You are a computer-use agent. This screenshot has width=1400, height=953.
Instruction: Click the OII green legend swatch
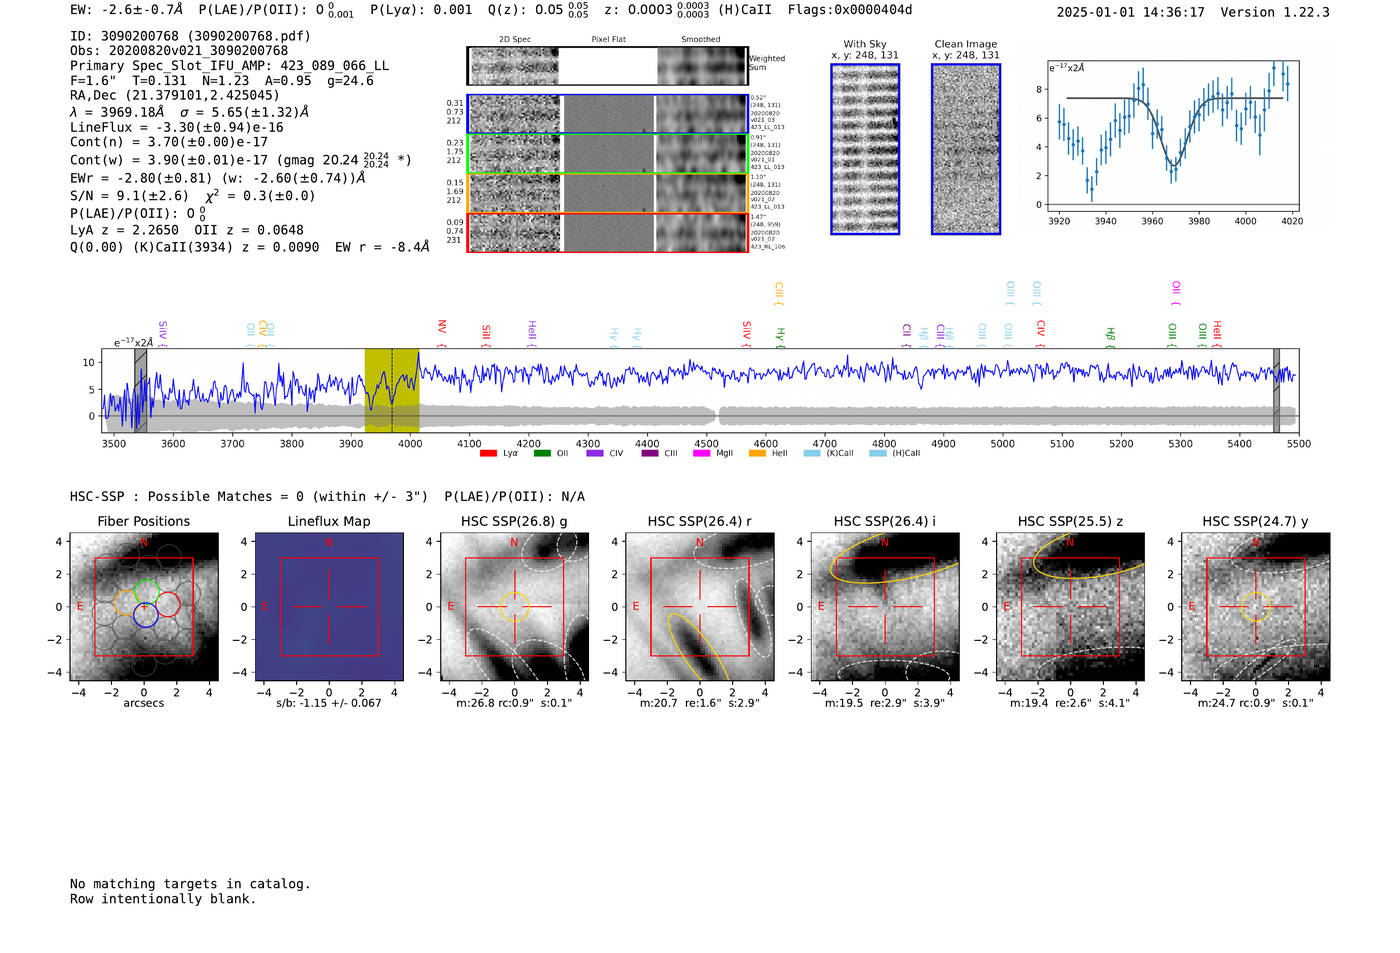(x=542, y=454)
